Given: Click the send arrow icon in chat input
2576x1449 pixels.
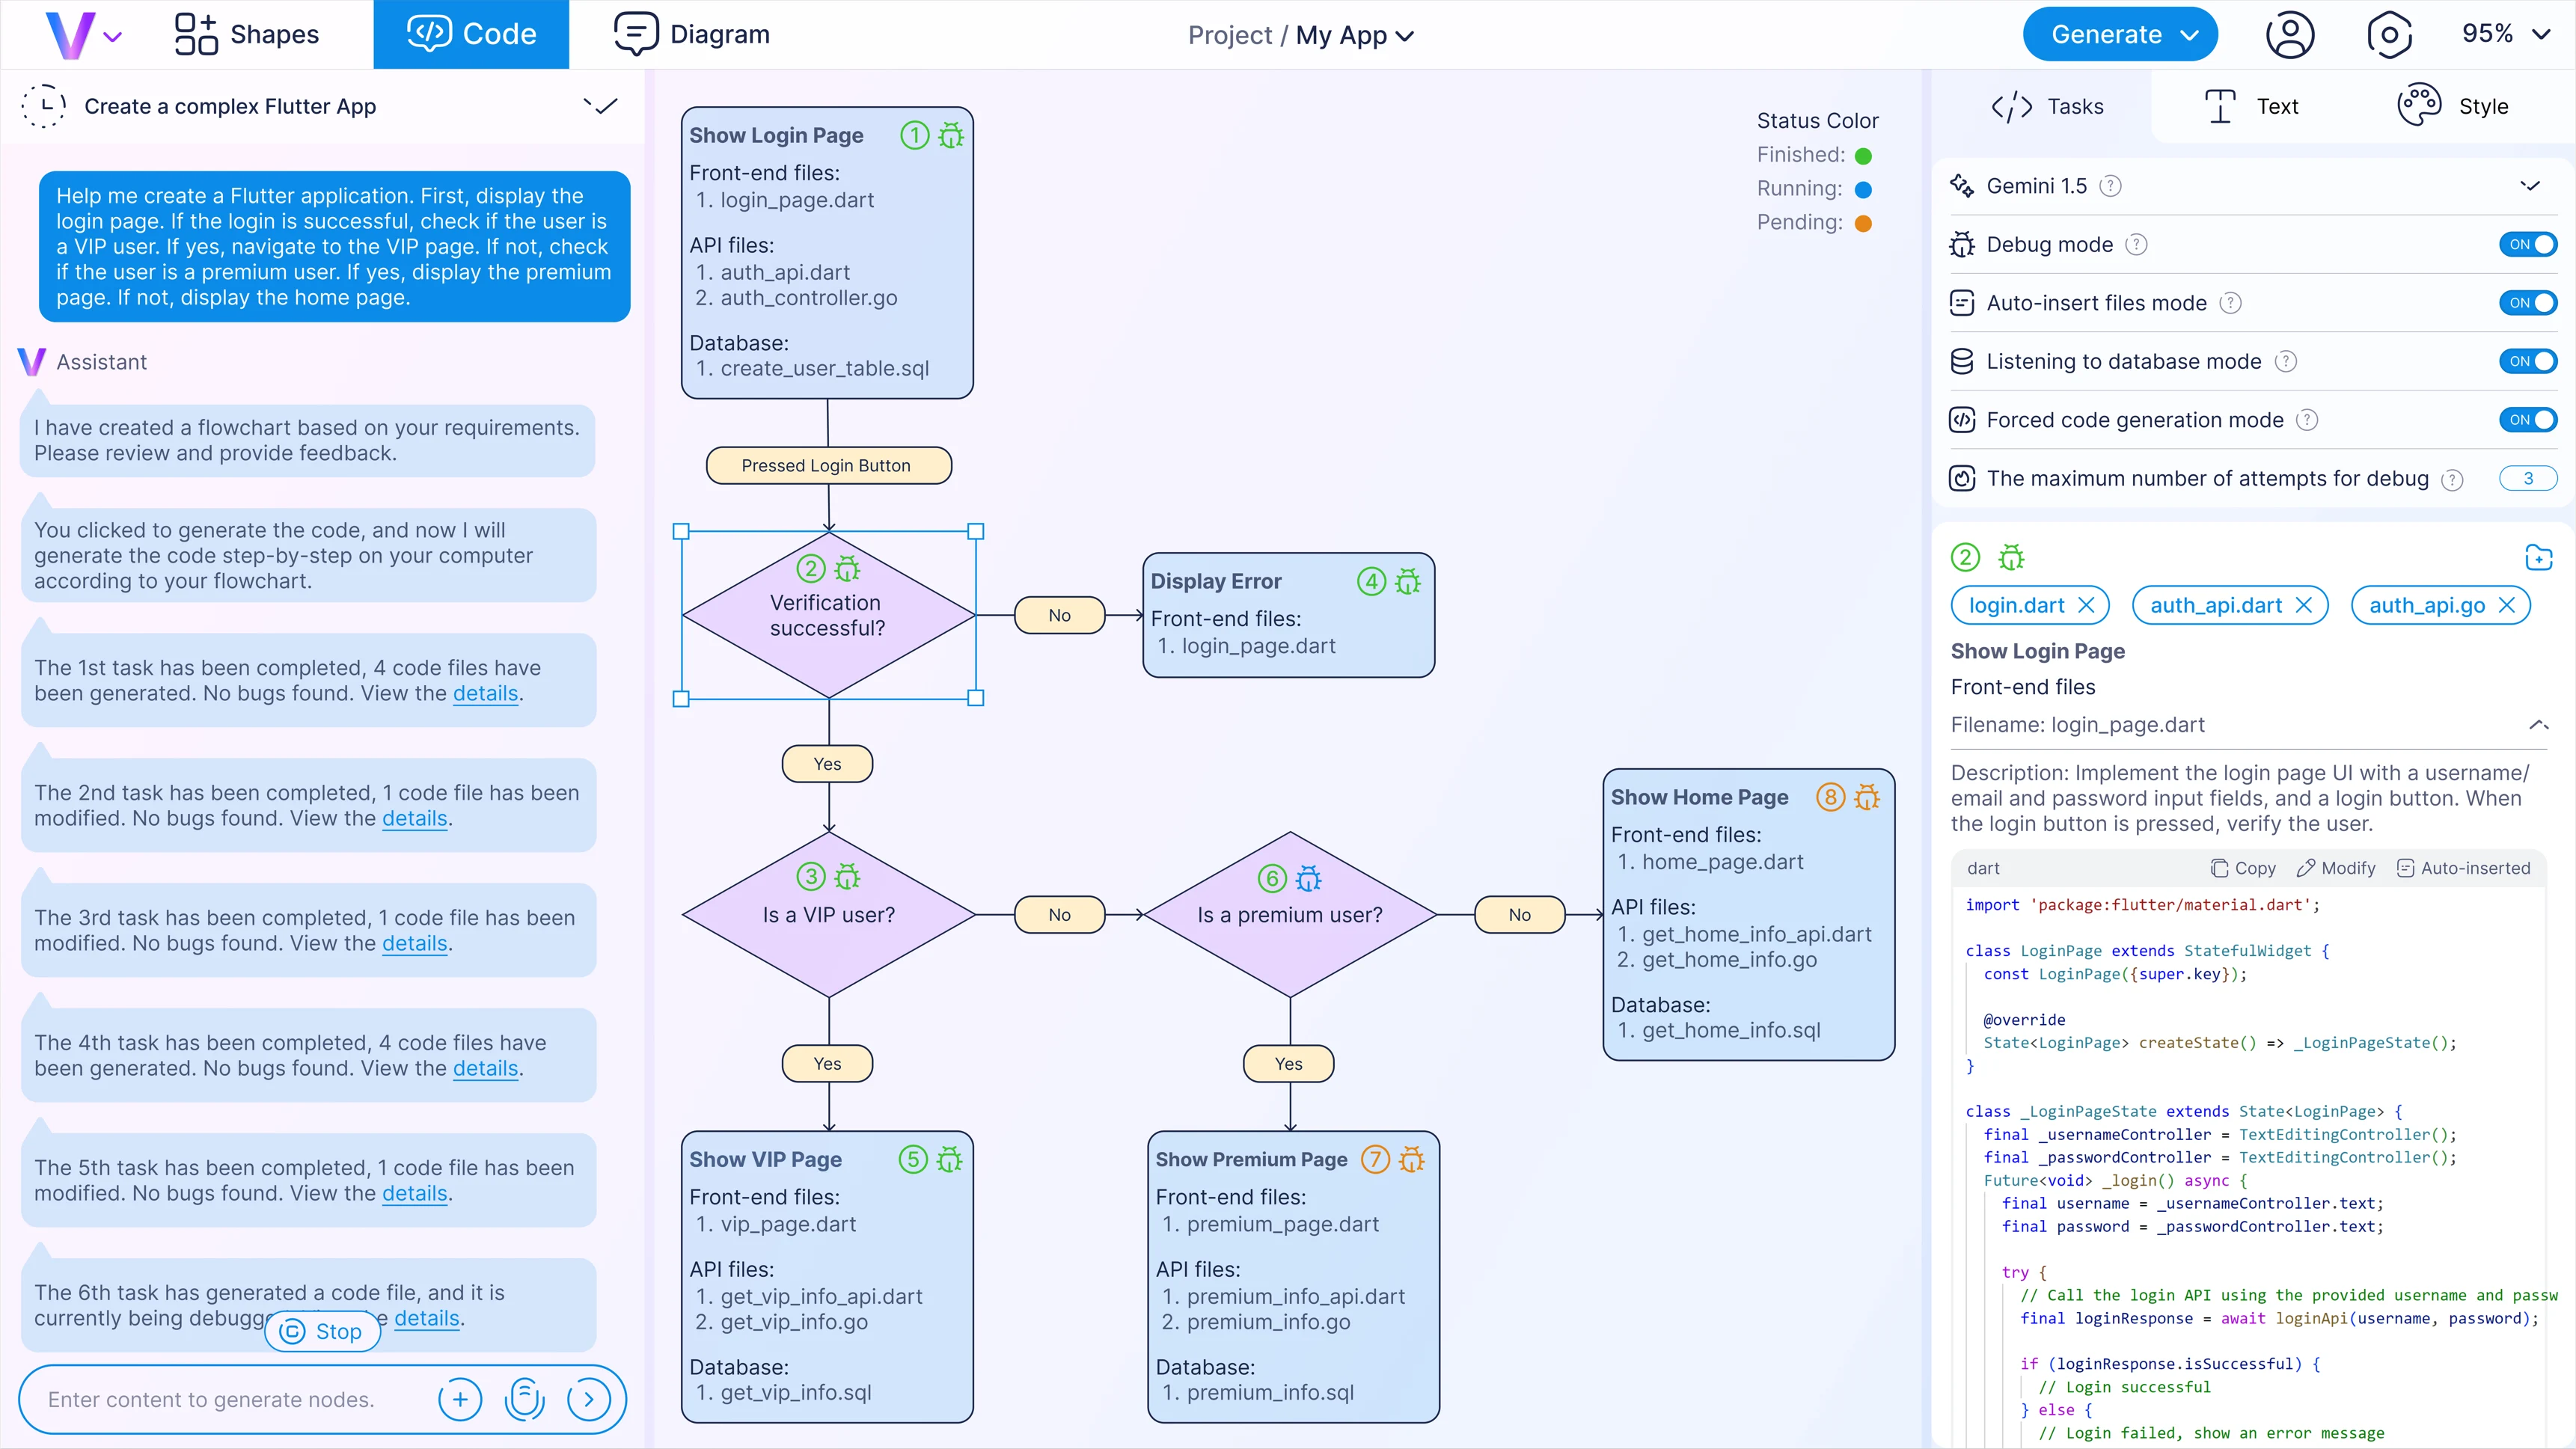Looking at the screenshot, I should (589, 1399).
